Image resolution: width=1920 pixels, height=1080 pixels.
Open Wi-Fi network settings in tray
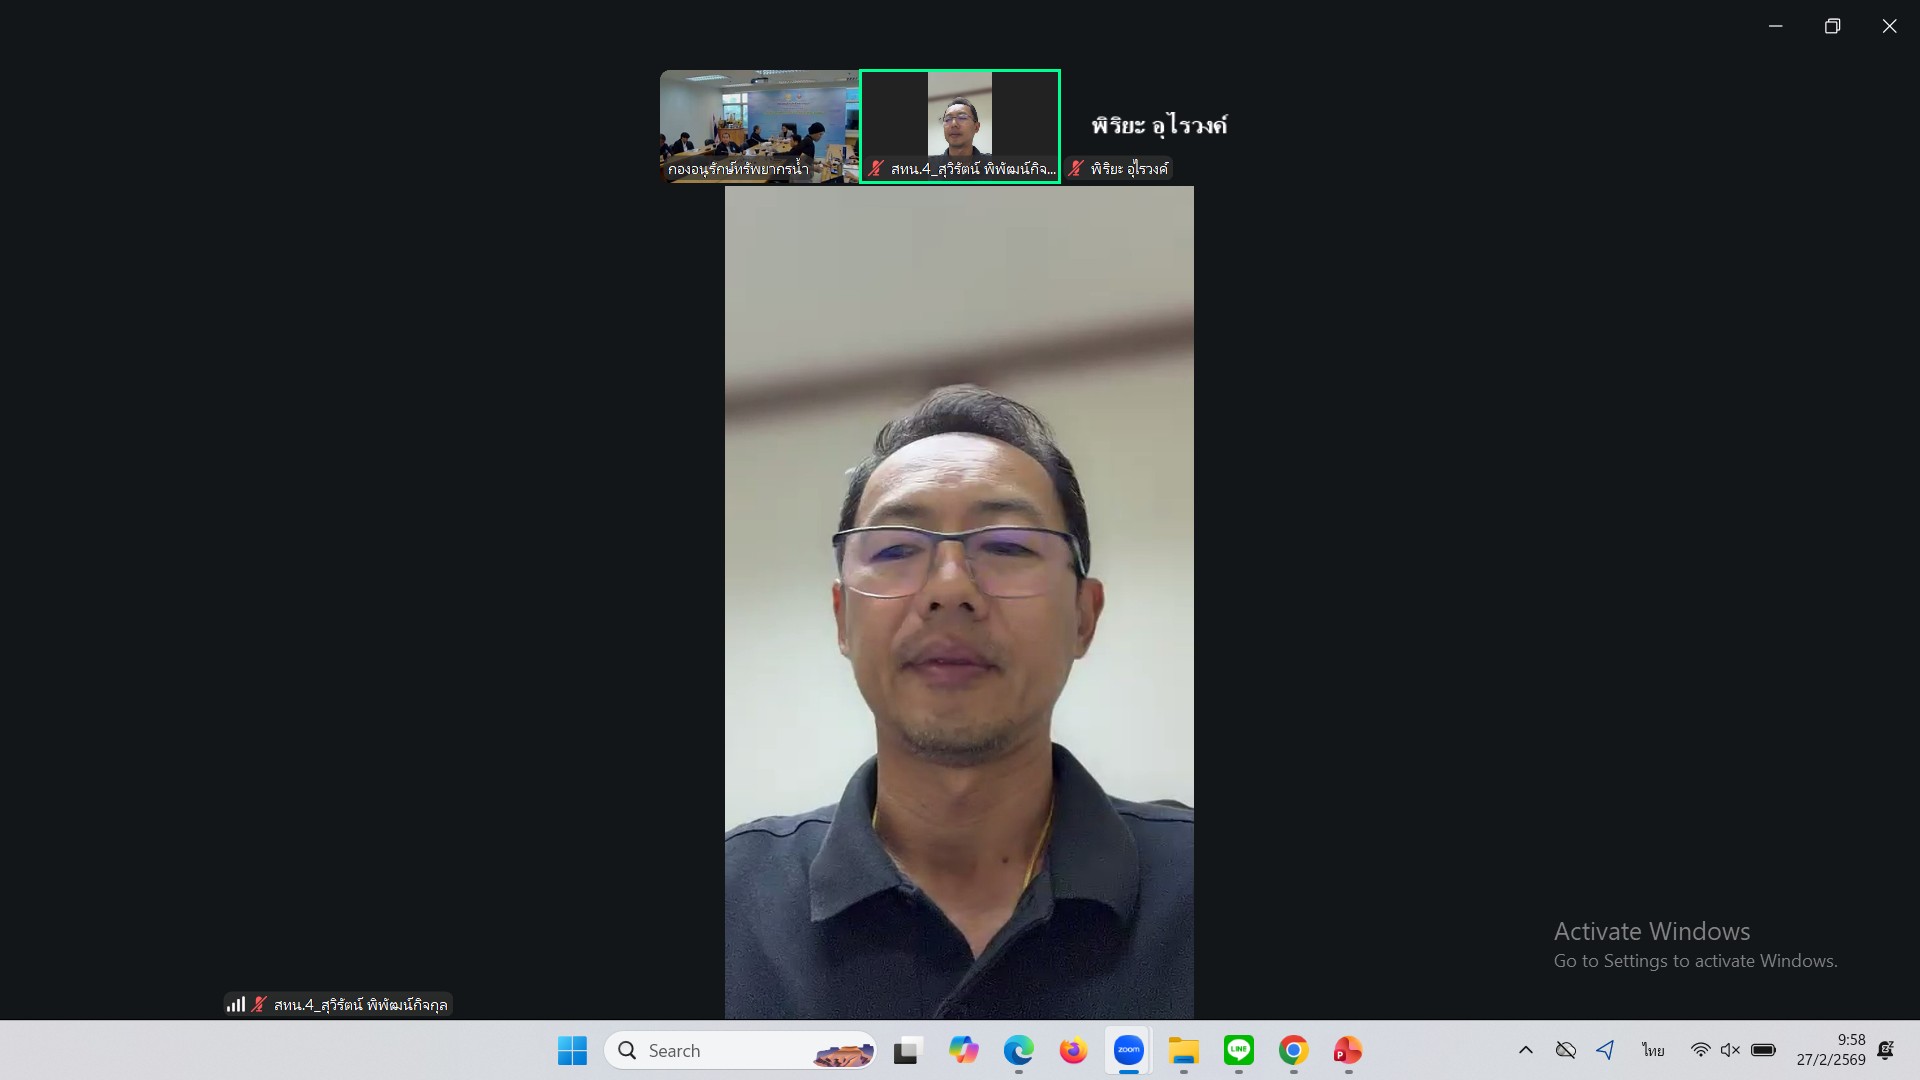point(1700,1050)
